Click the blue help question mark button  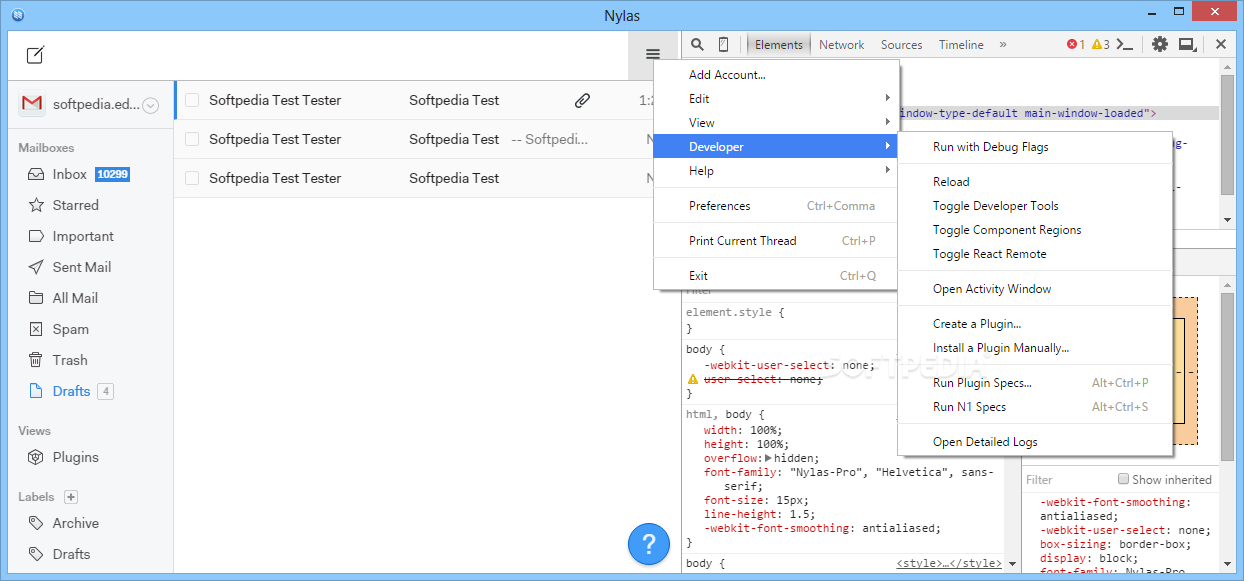coord(648,544)
